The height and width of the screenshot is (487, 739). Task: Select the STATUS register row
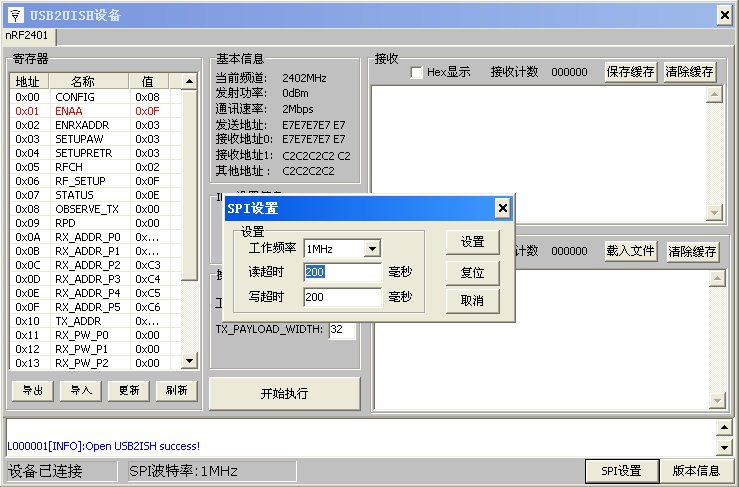click(95, 195)
